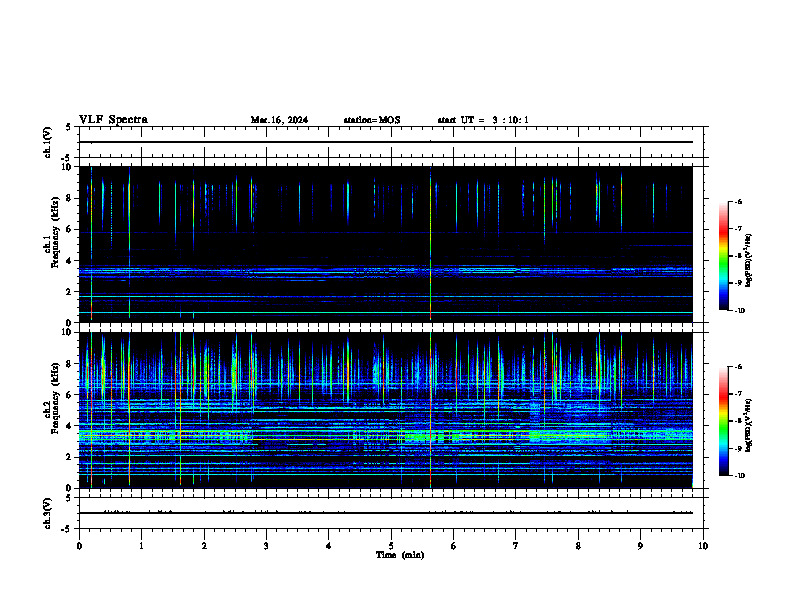Click the upper color scale bar beside ch.1
The height and width of the screenshot is (612, 792).
pyautogui.click(x=723, y=256)
